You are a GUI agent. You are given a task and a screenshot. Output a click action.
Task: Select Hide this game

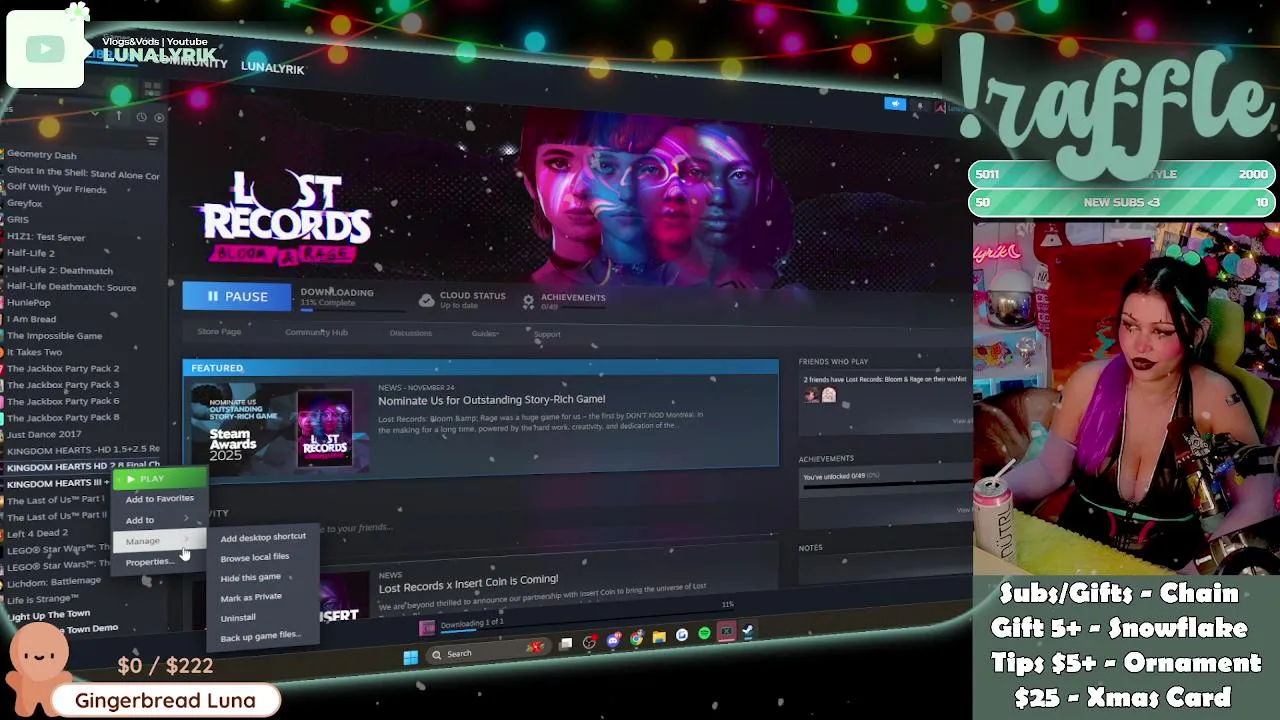click(x=251, y=577)
